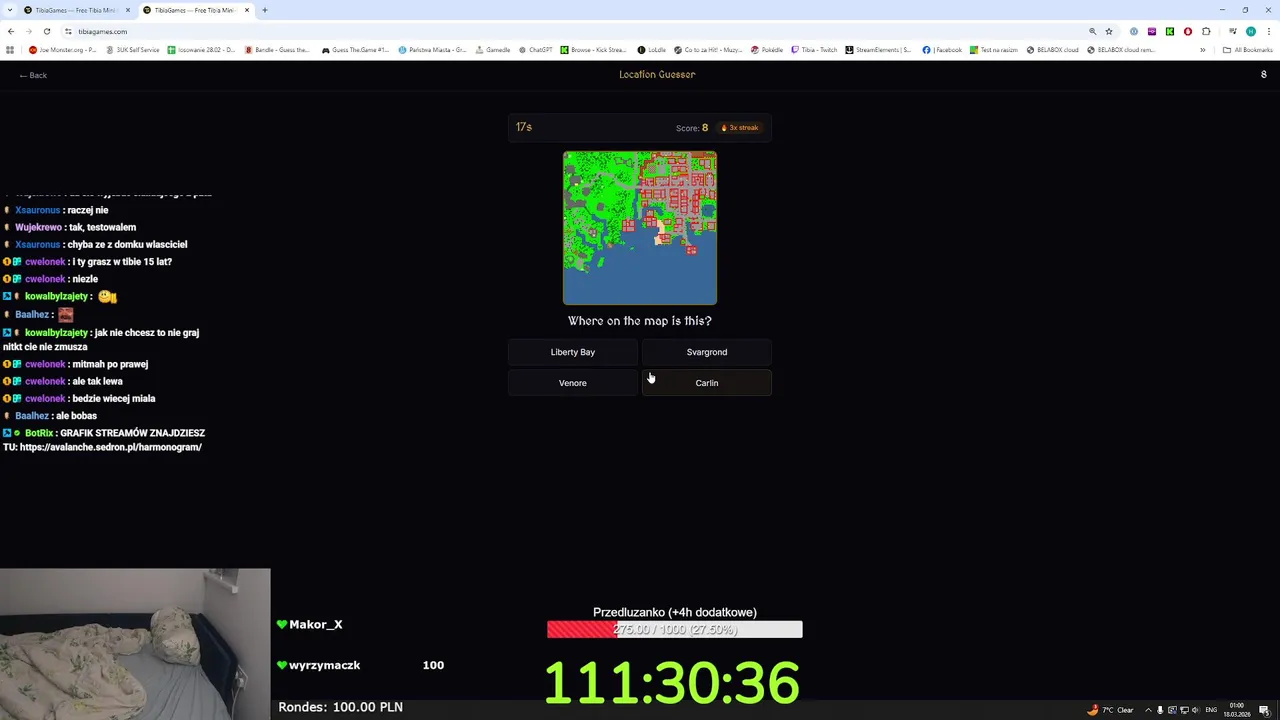Open the Extensions puzzle menu
This screenshot has width=1280, height=720.
click(x=1206, y=31)
